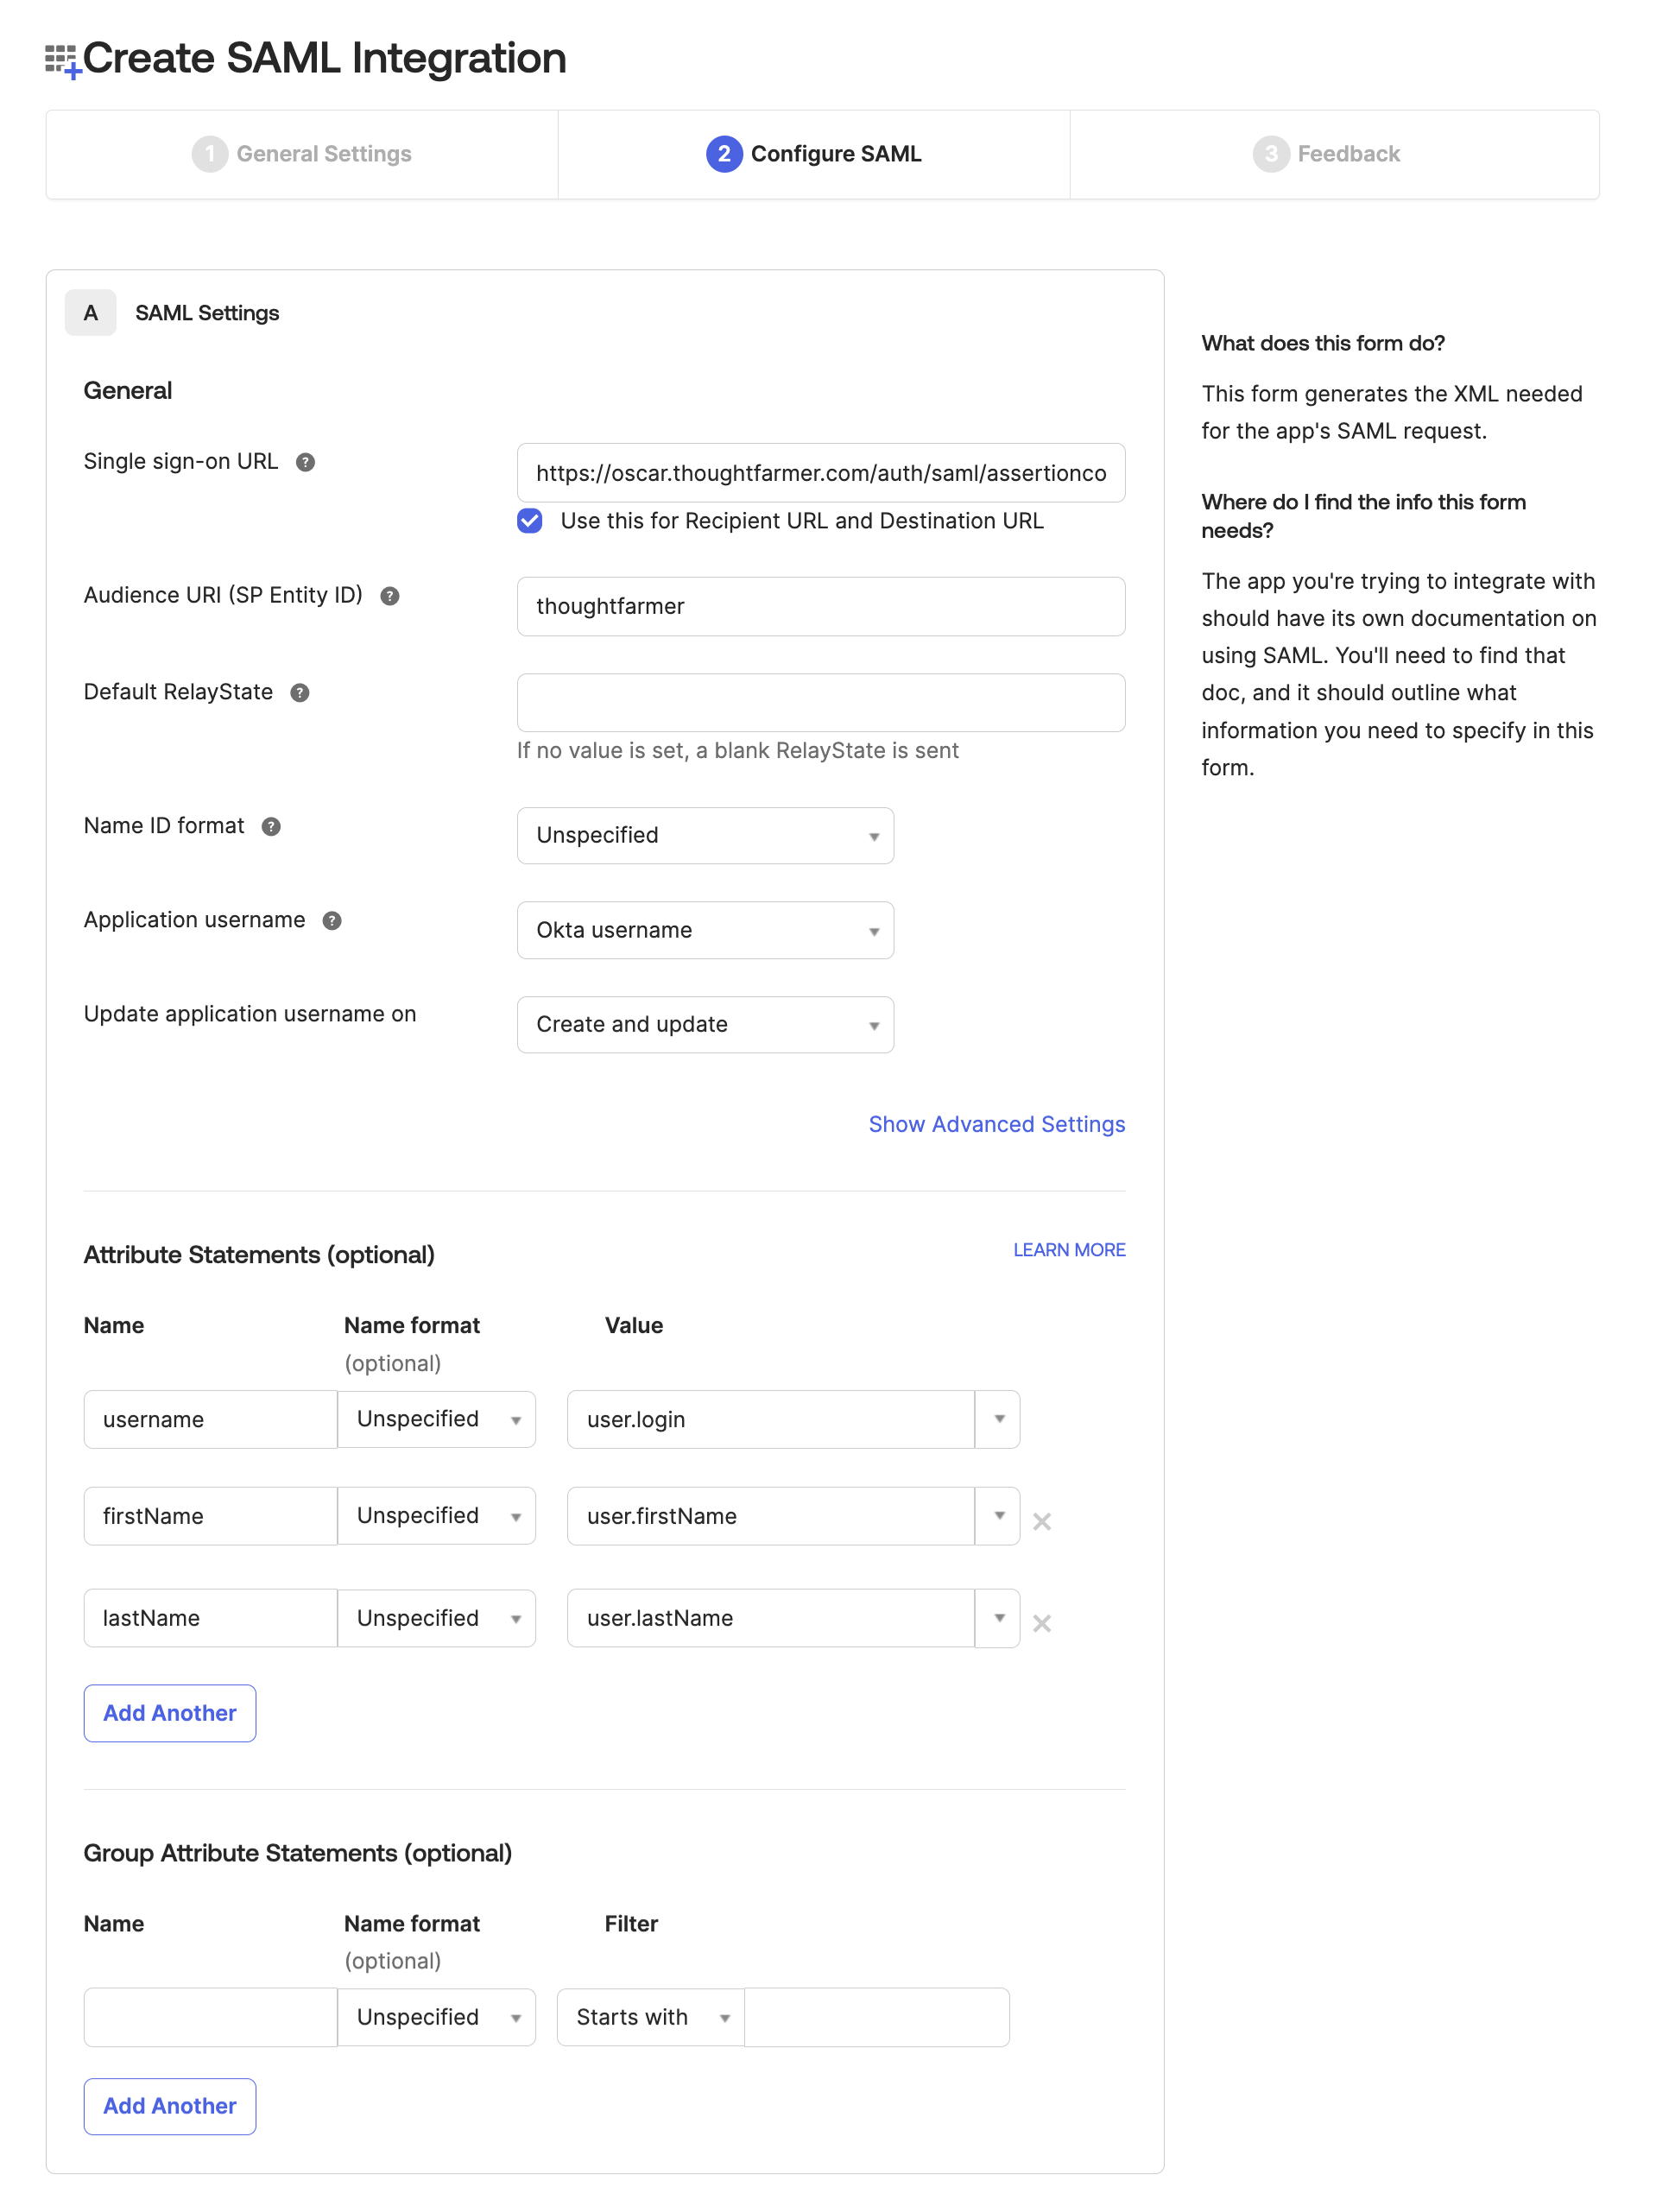This screenshot has height=2212, width=1675.
Task: Open the user.login value dropdown arrow
Action: click(998, 1419)
